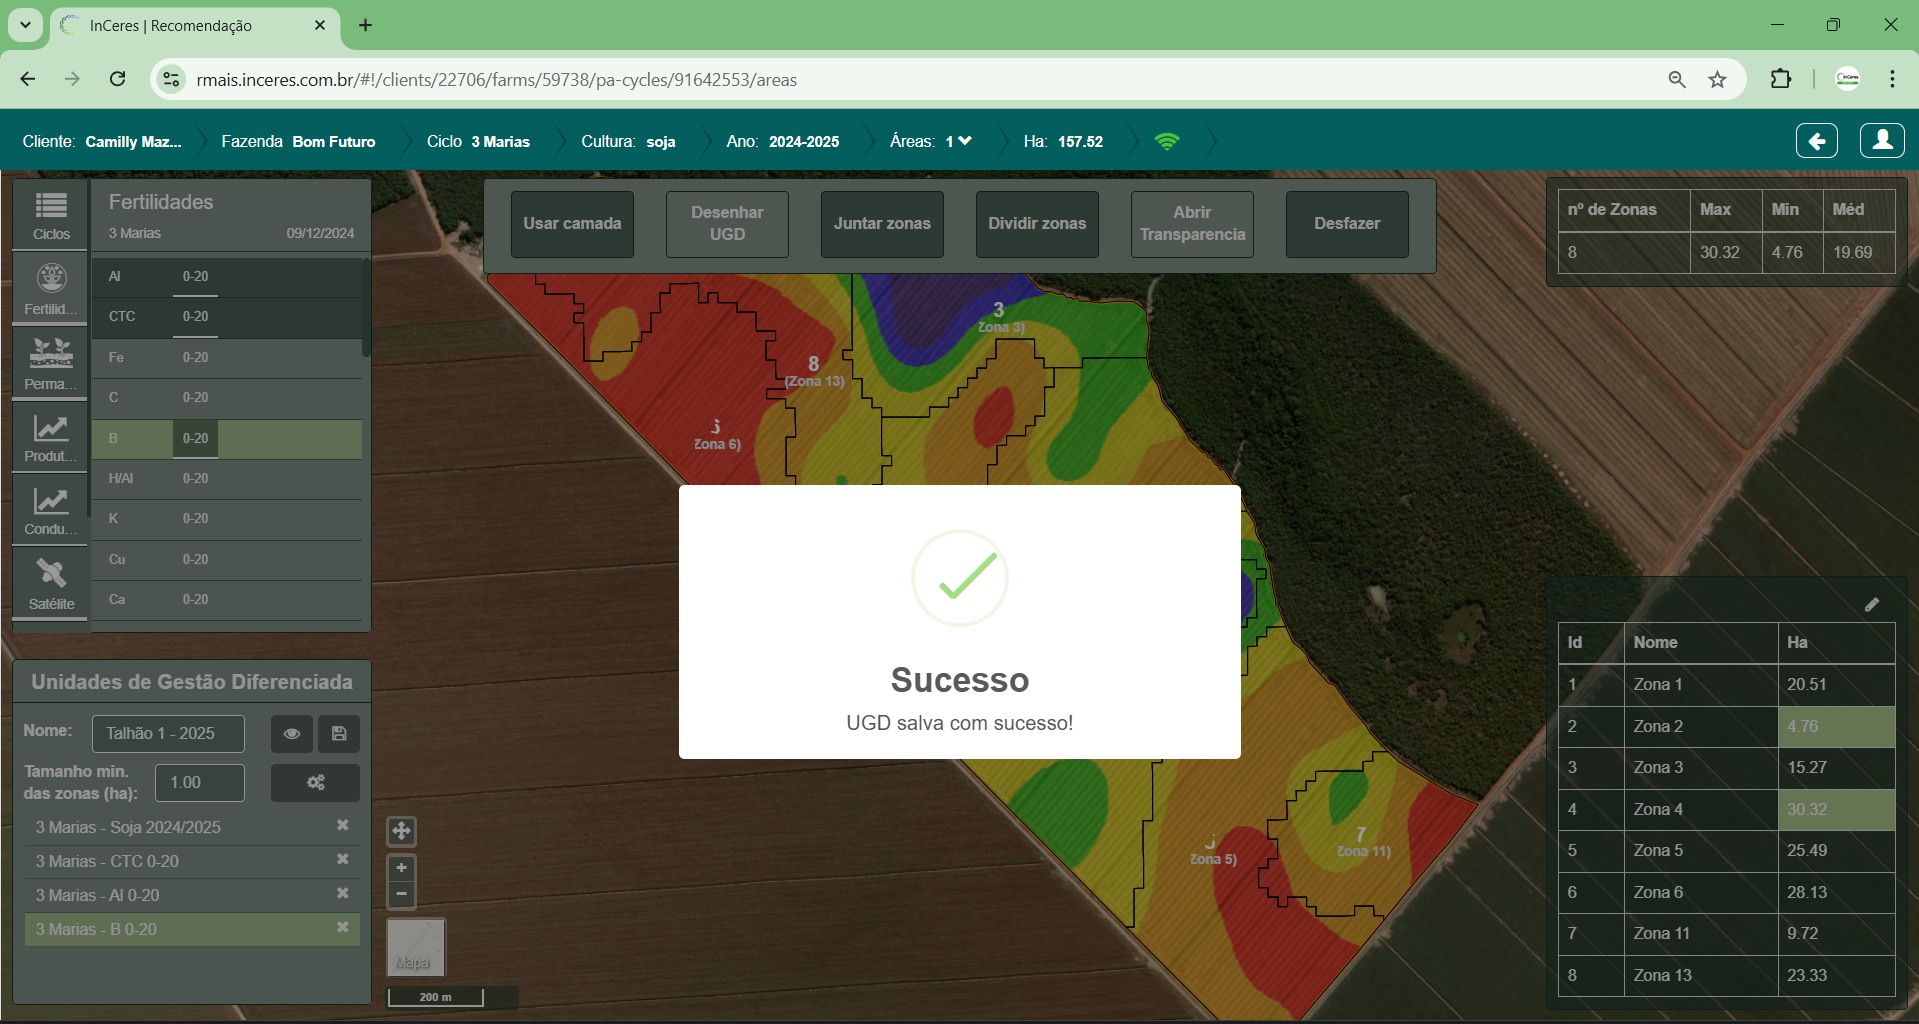This screenshot has width=1919, height=1024.
Task: Click the Nome input field
Action: point(168,733)
